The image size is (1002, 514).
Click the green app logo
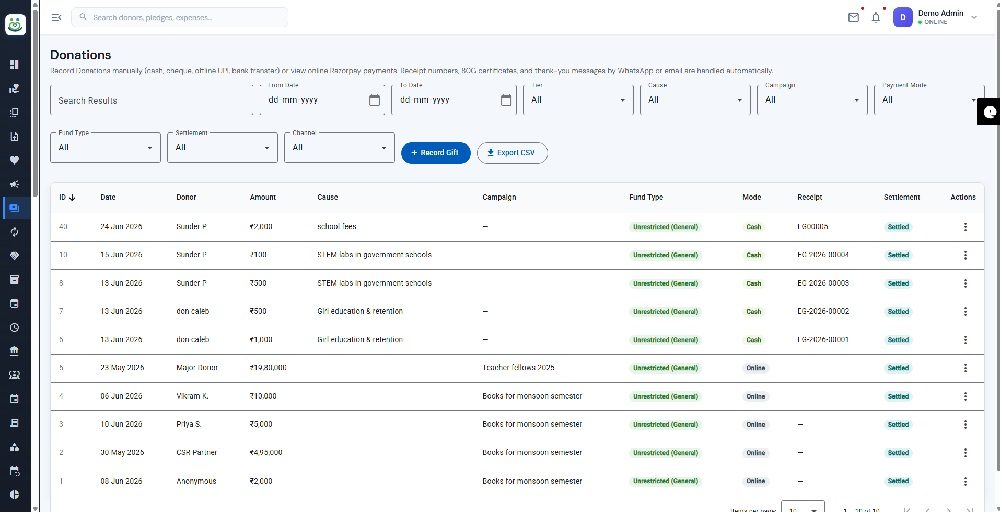point(16,24)
